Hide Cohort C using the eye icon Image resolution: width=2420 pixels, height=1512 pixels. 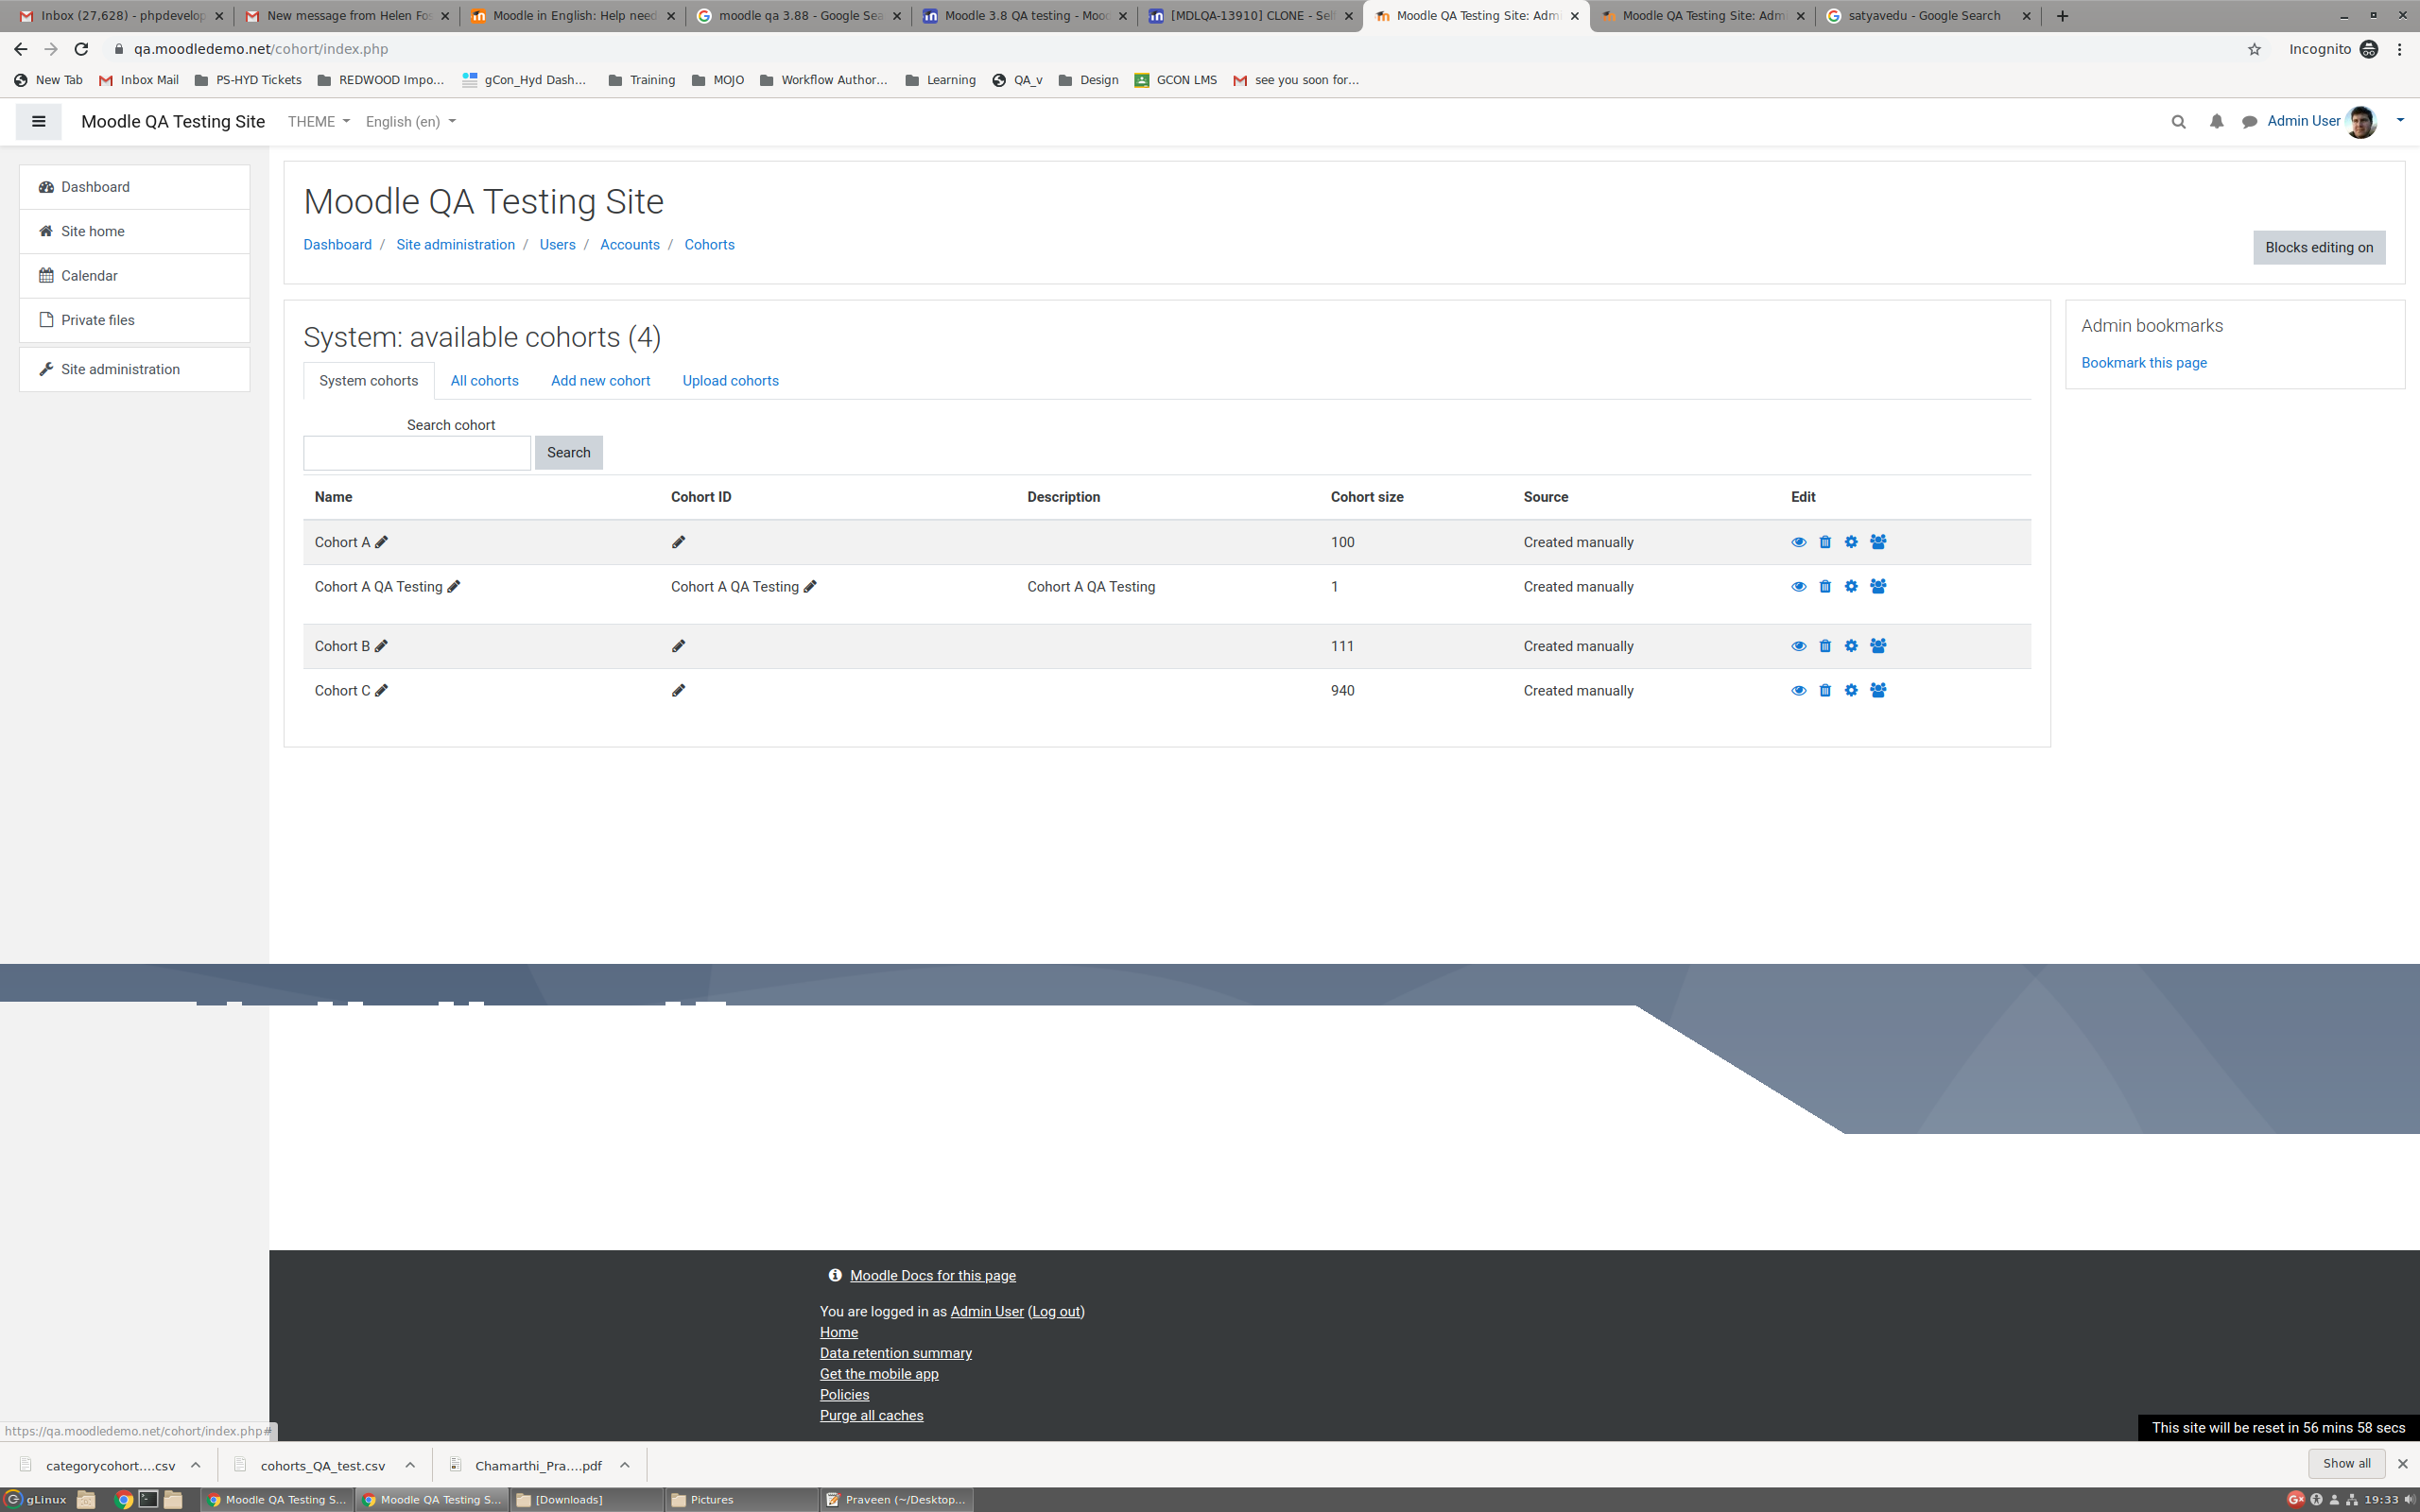point(1798,691)
